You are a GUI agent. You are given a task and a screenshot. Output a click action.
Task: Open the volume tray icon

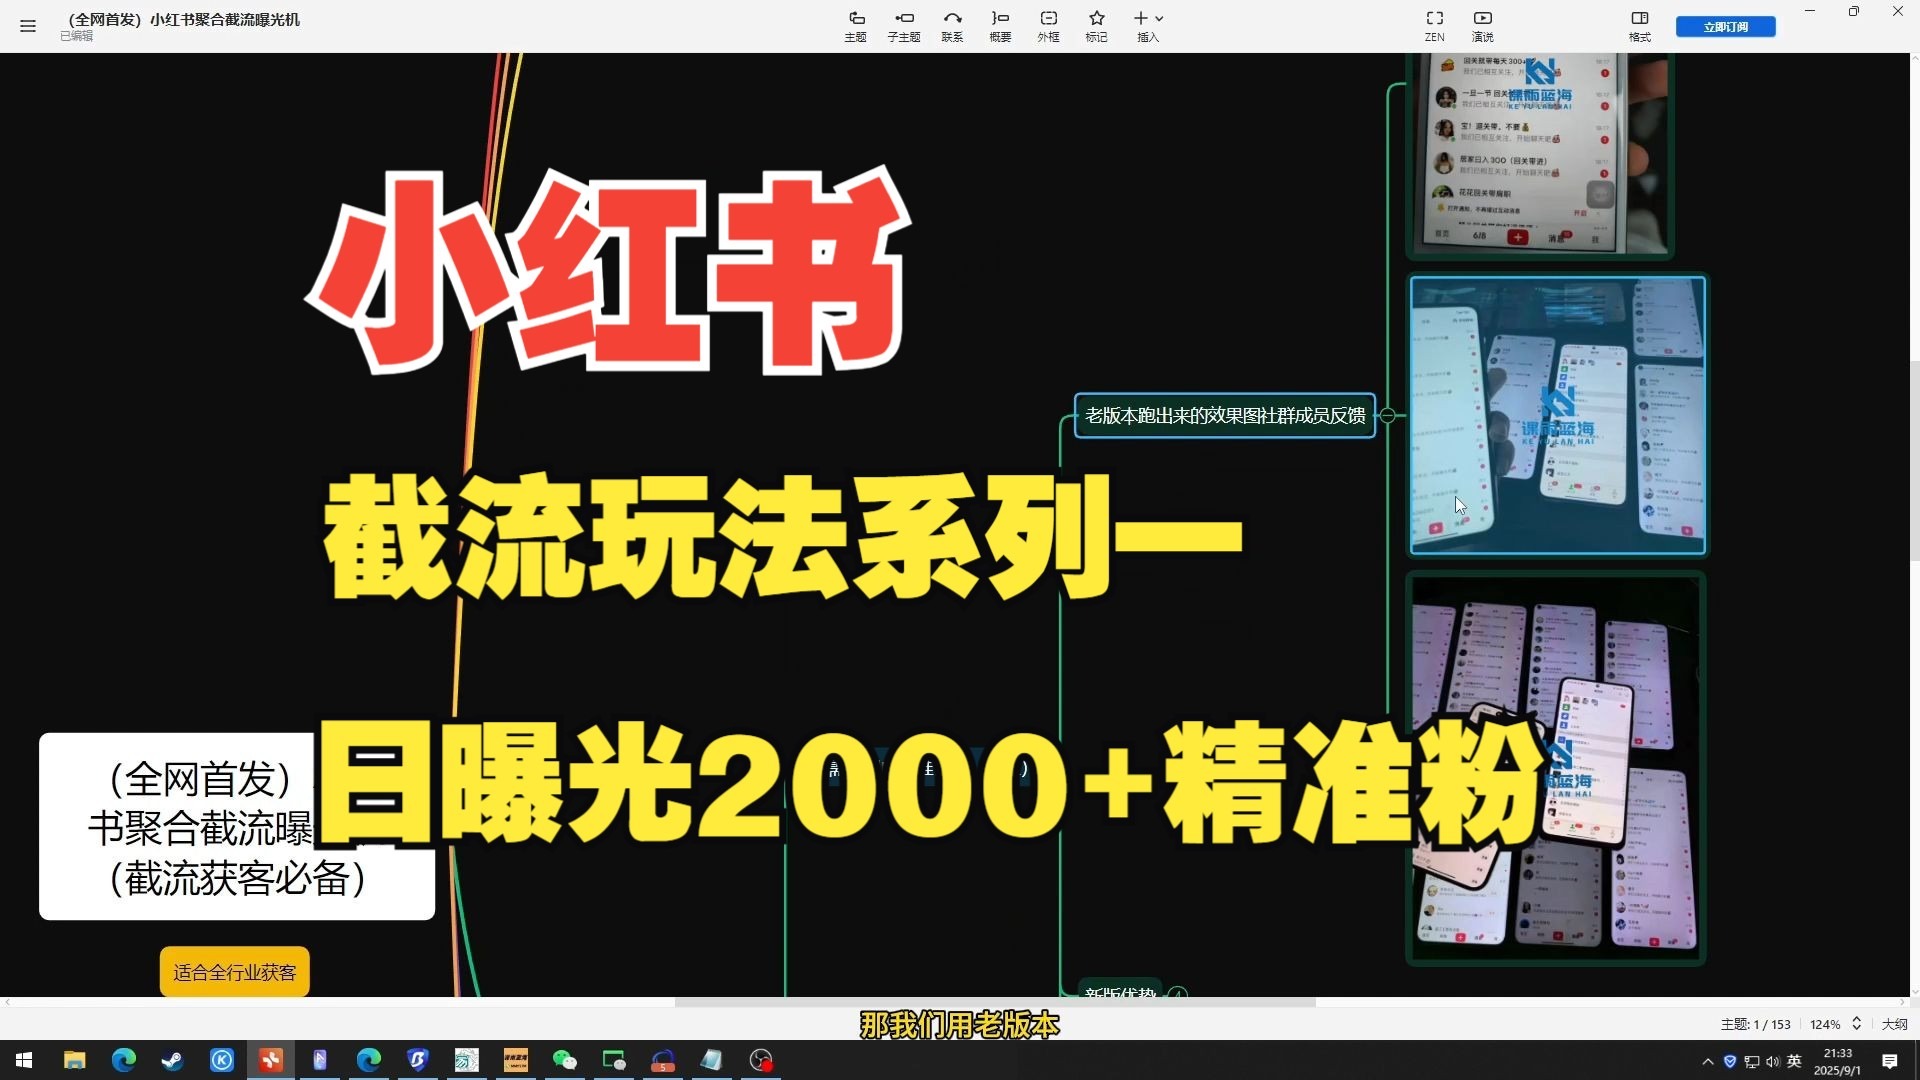pyautogui.click(x=1773, y=1061)
